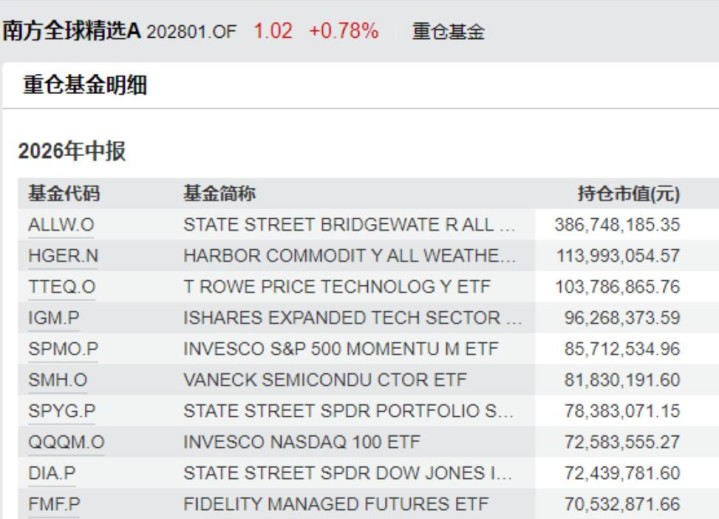Select the VANECK SEMICONDUCTOR ETF name cell
This screenshot has height=519, width=719.
click(325, 380)
